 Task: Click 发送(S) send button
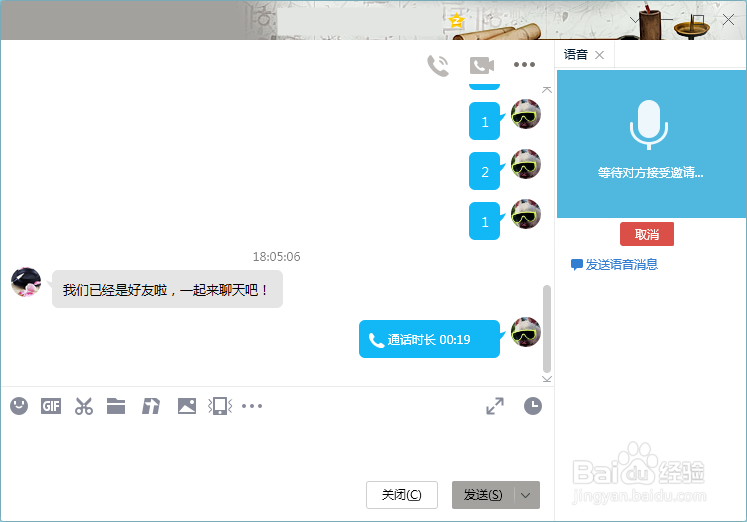coord(483,495)
